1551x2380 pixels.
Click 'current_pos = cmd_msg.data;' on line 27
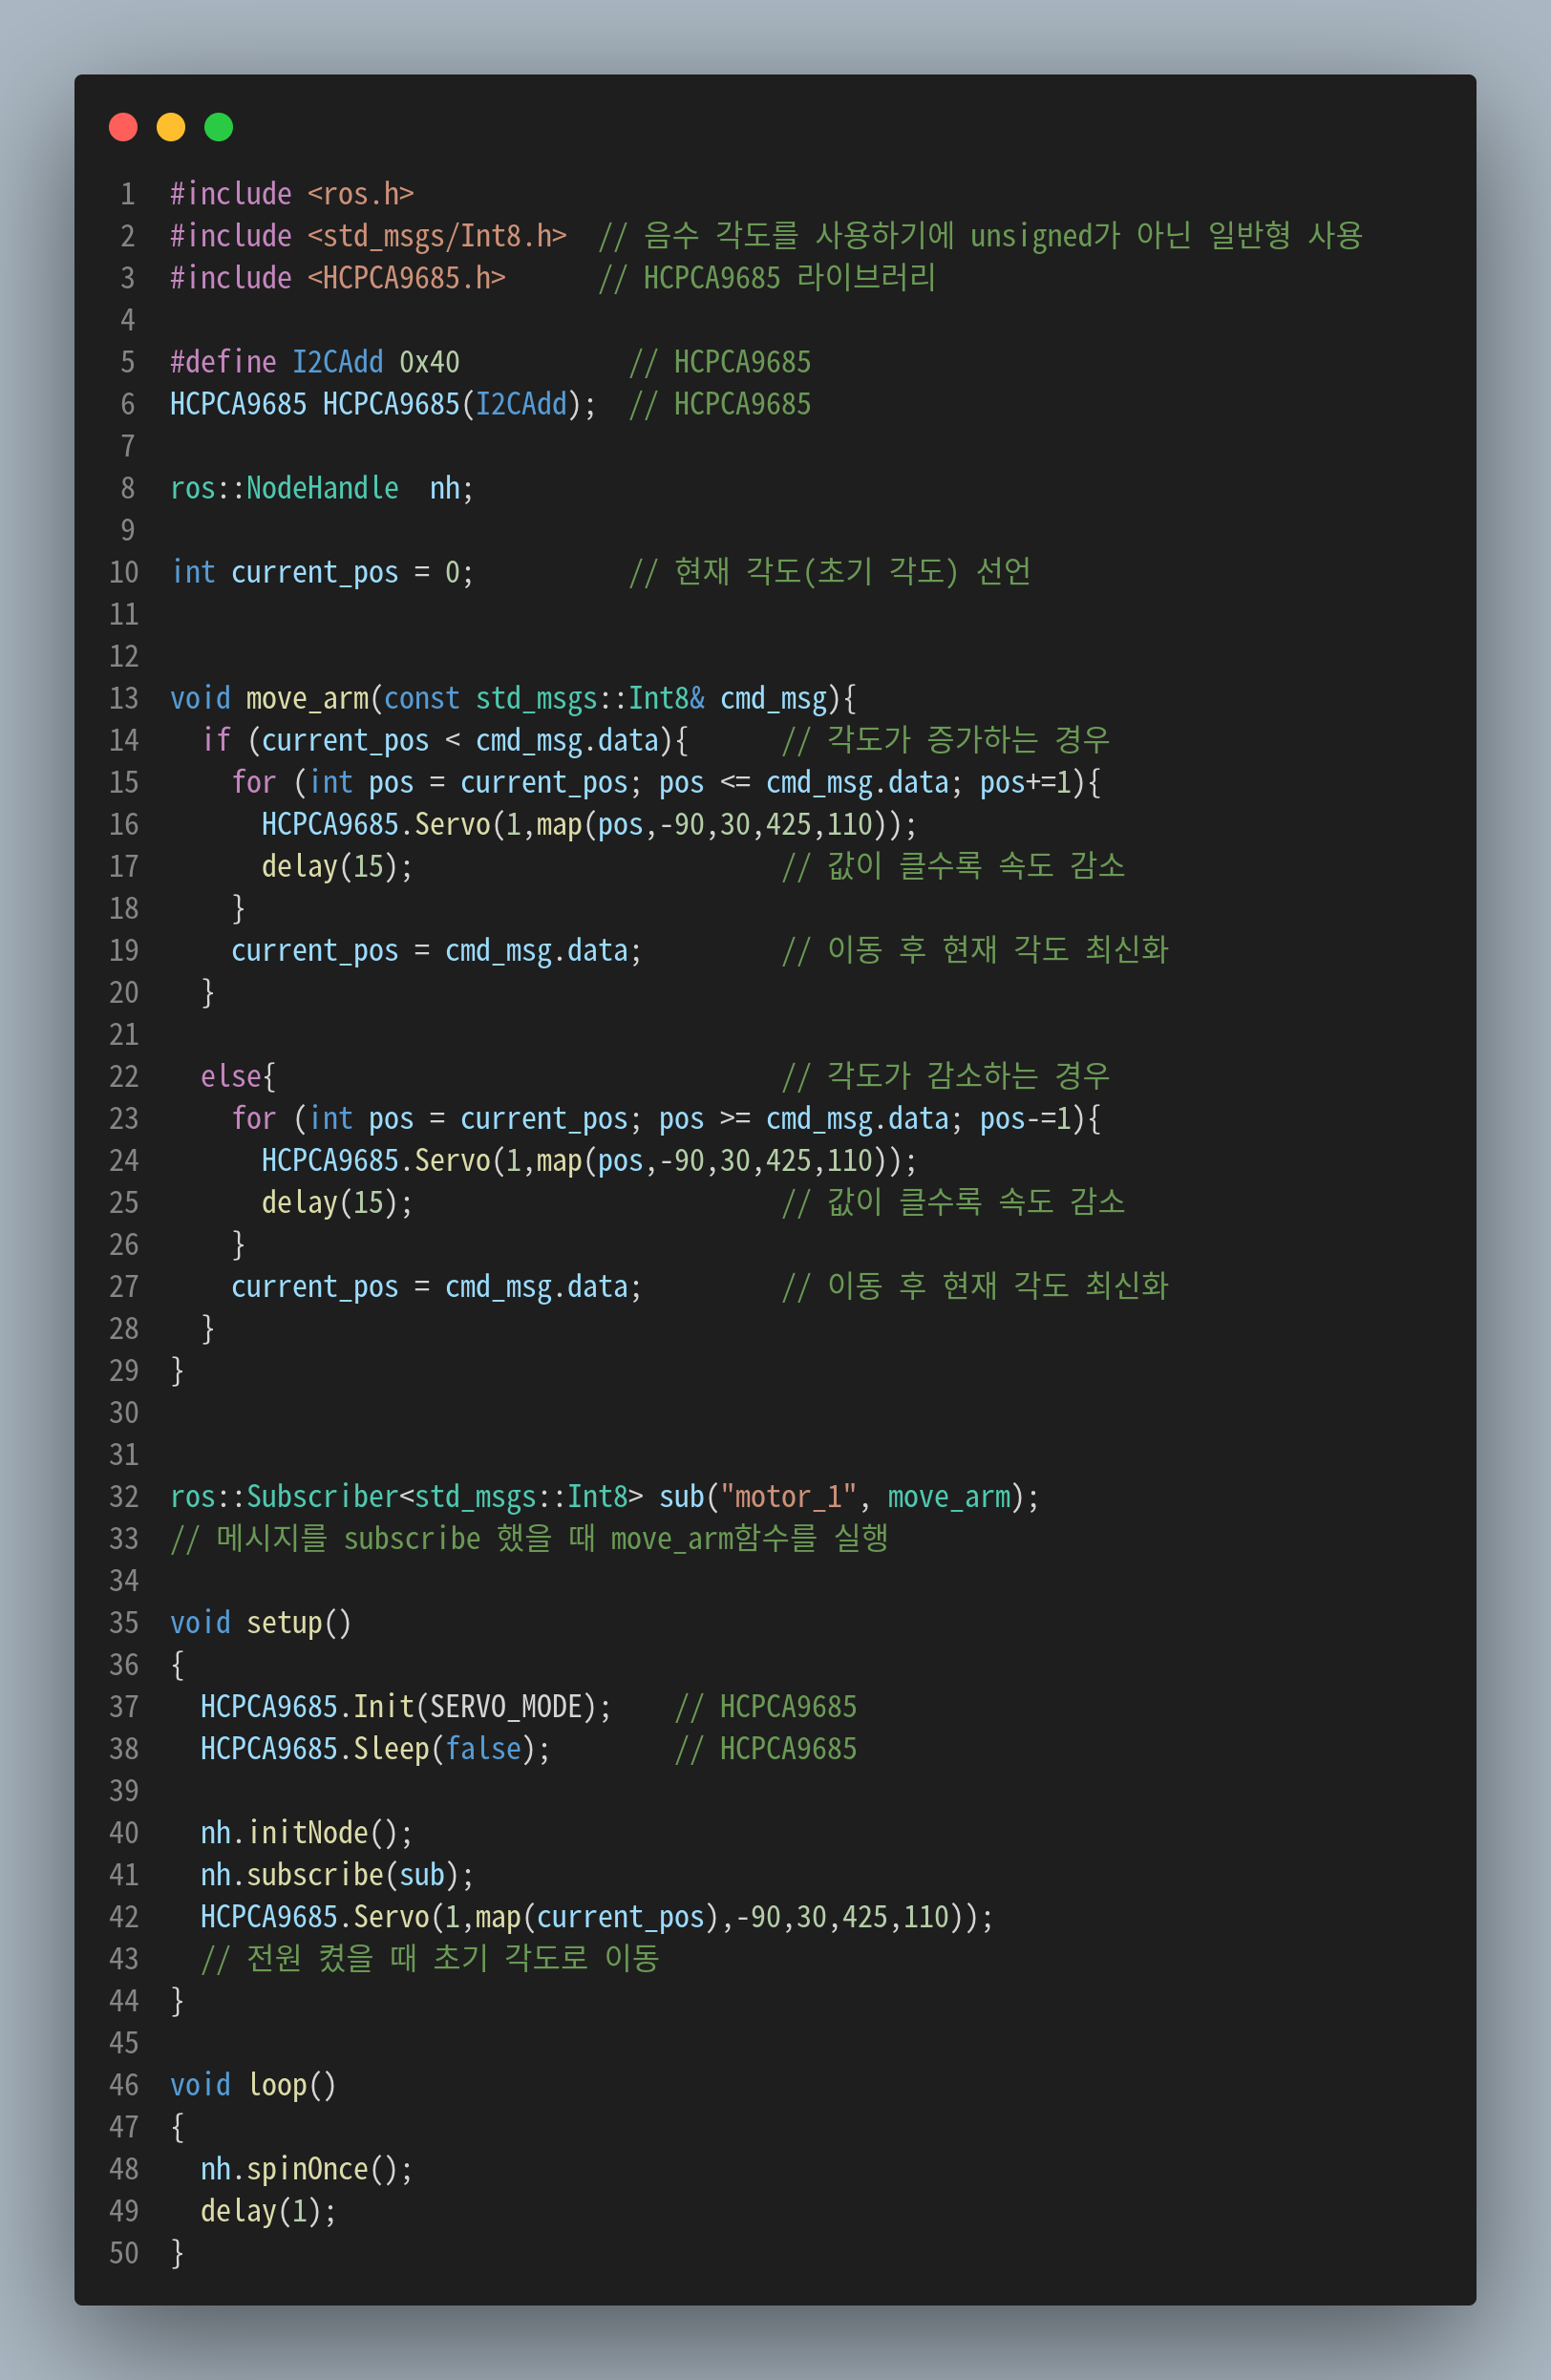point(436,1286)
